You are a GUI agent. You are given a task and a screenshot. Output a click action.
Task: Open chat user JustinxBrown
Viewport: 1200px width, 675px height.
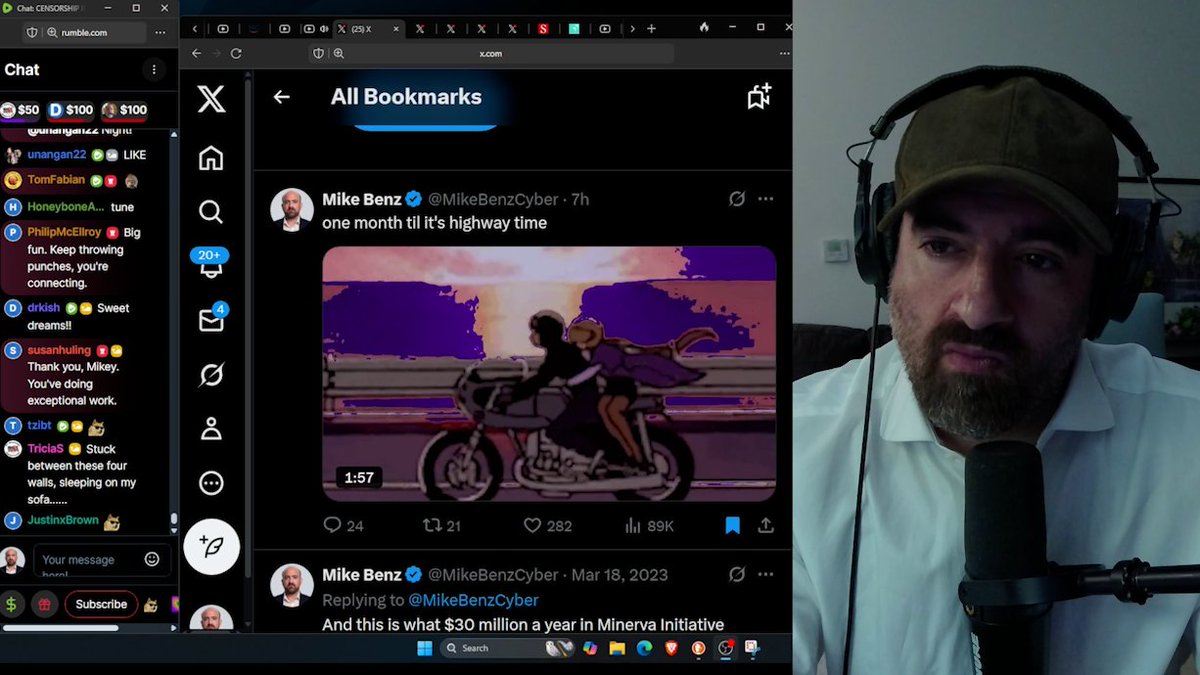coord(63,520)
